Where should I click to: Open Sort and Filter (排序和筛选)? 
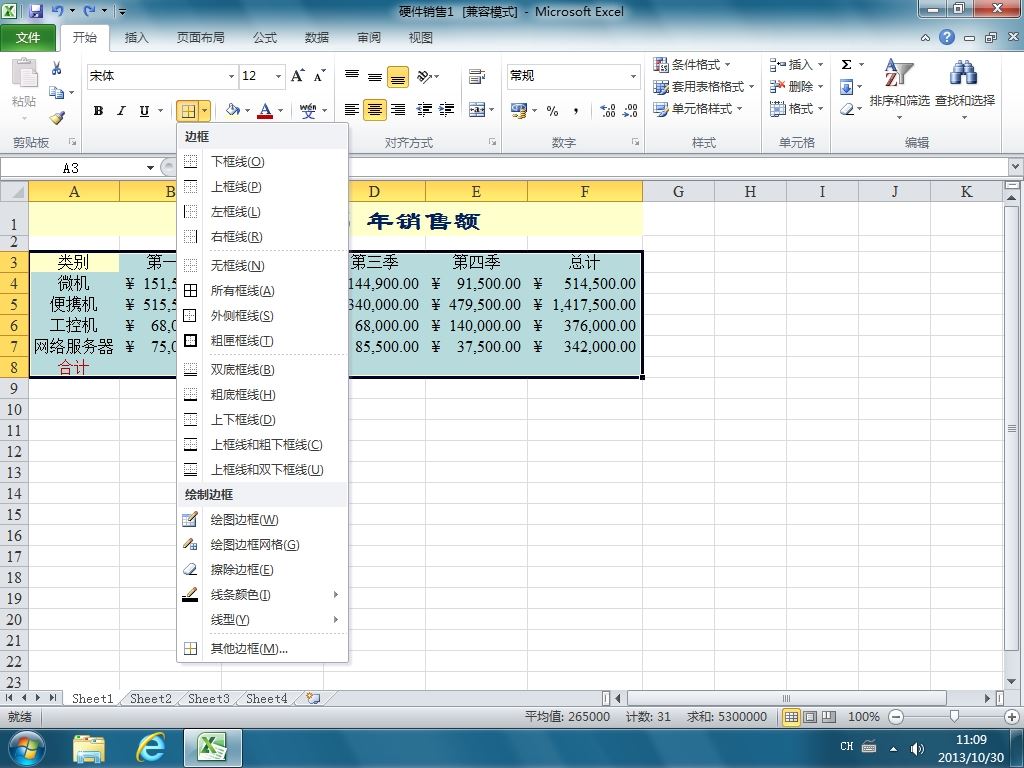[x=899, y=88]
